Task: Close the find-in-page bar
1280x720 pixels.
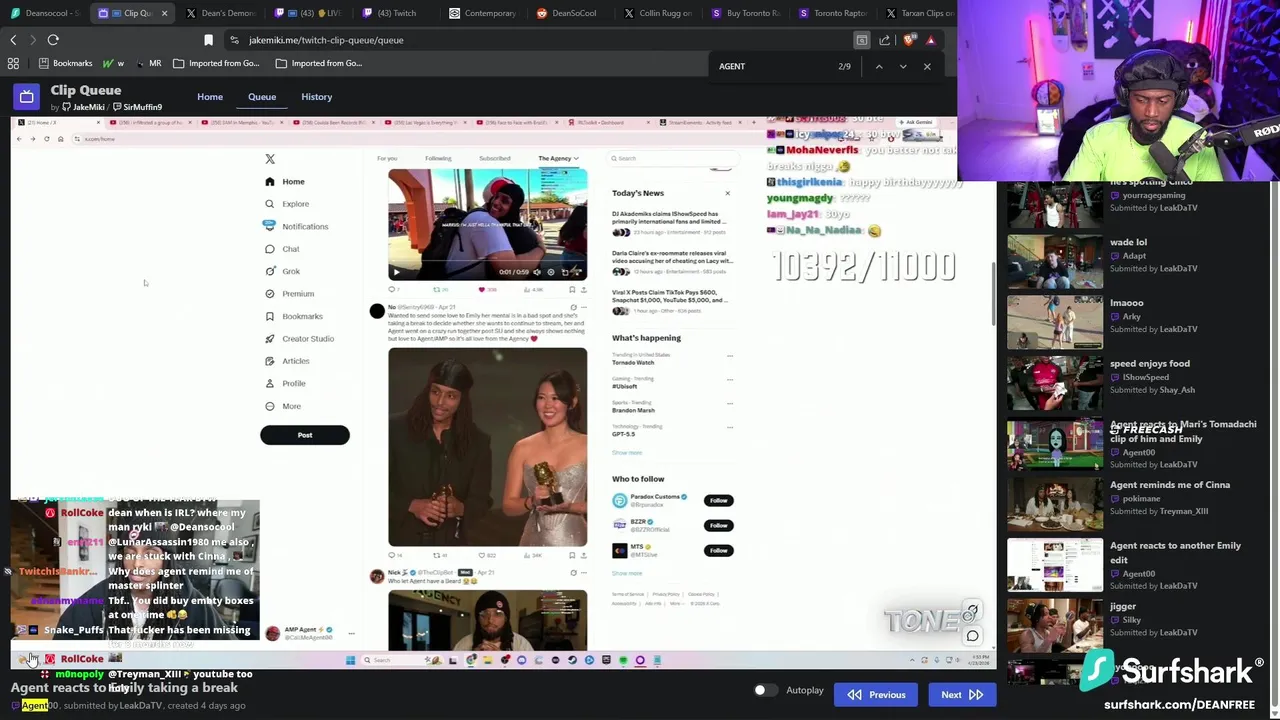Action: pos(927,66)
